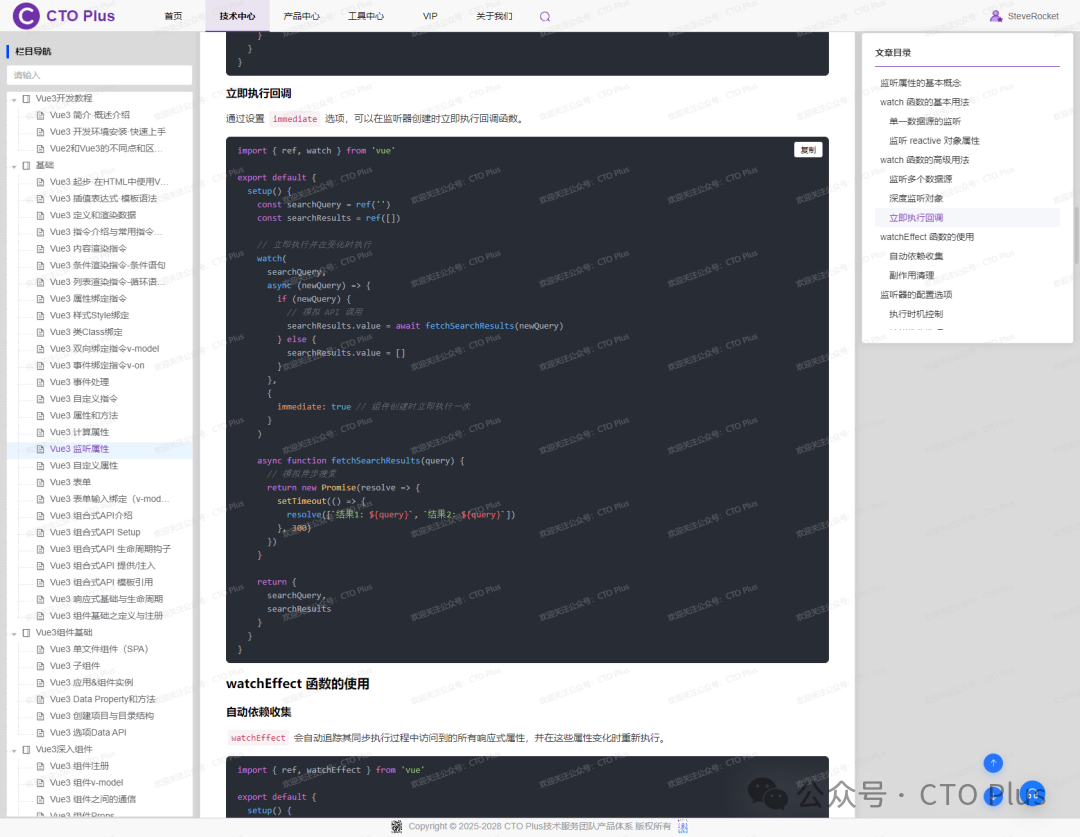Screen dimensions: 1080x837
Task: Open 工具中心 navigation menu
Action: point(366,16)
